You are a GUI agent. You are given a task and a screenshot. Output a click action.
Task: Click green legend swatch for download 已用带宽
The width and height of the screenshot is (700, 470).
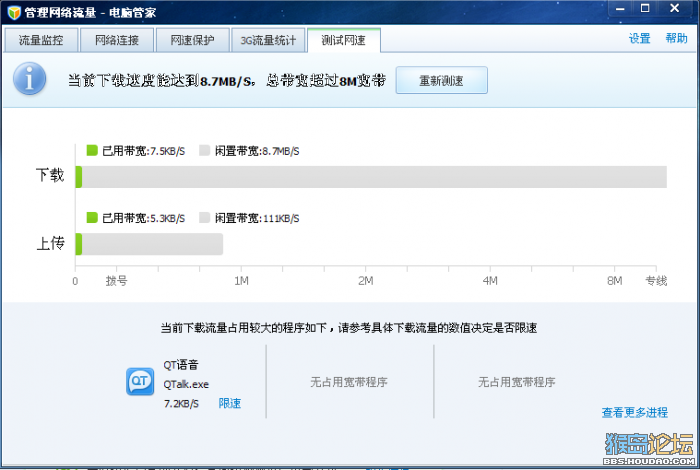[92, 150]
